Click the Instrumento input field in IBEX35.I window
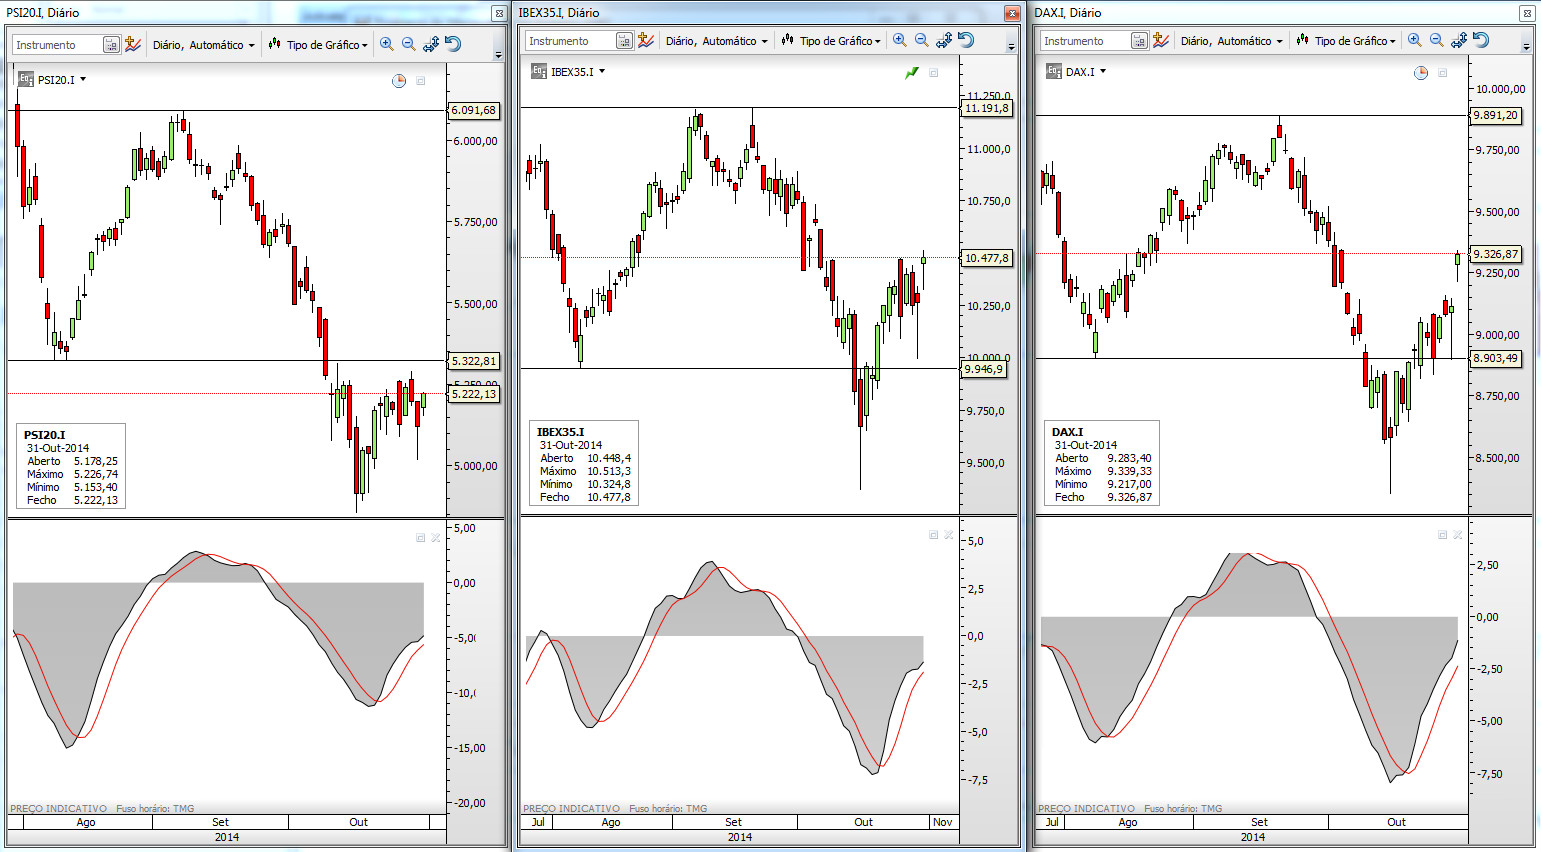The image size is (1541, 852). coord(570,41)
